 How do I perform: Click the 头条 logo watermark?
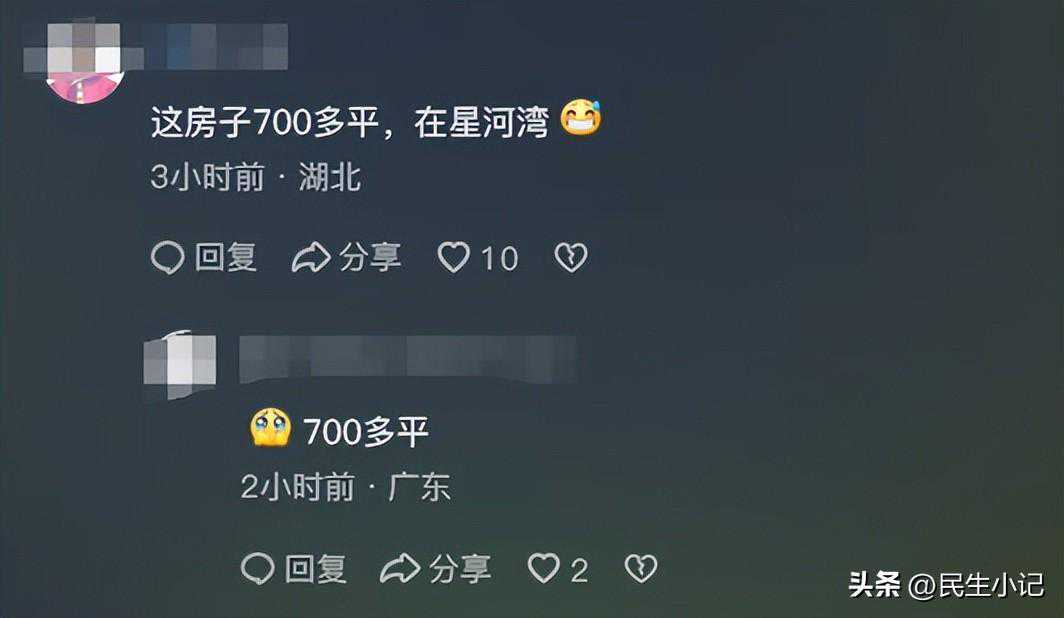coord(875,584)
